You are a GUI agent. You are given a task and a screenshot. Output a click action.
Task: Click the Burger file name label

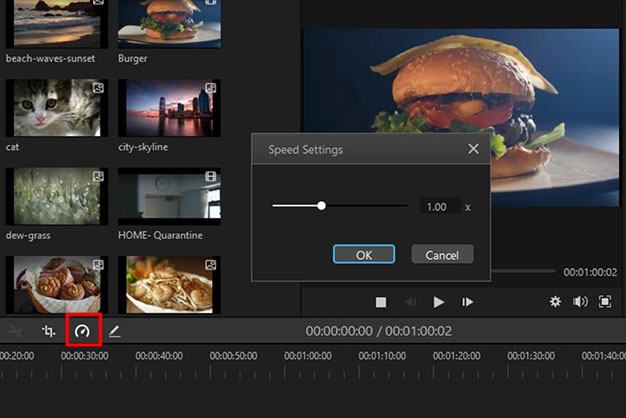(133, 59)
